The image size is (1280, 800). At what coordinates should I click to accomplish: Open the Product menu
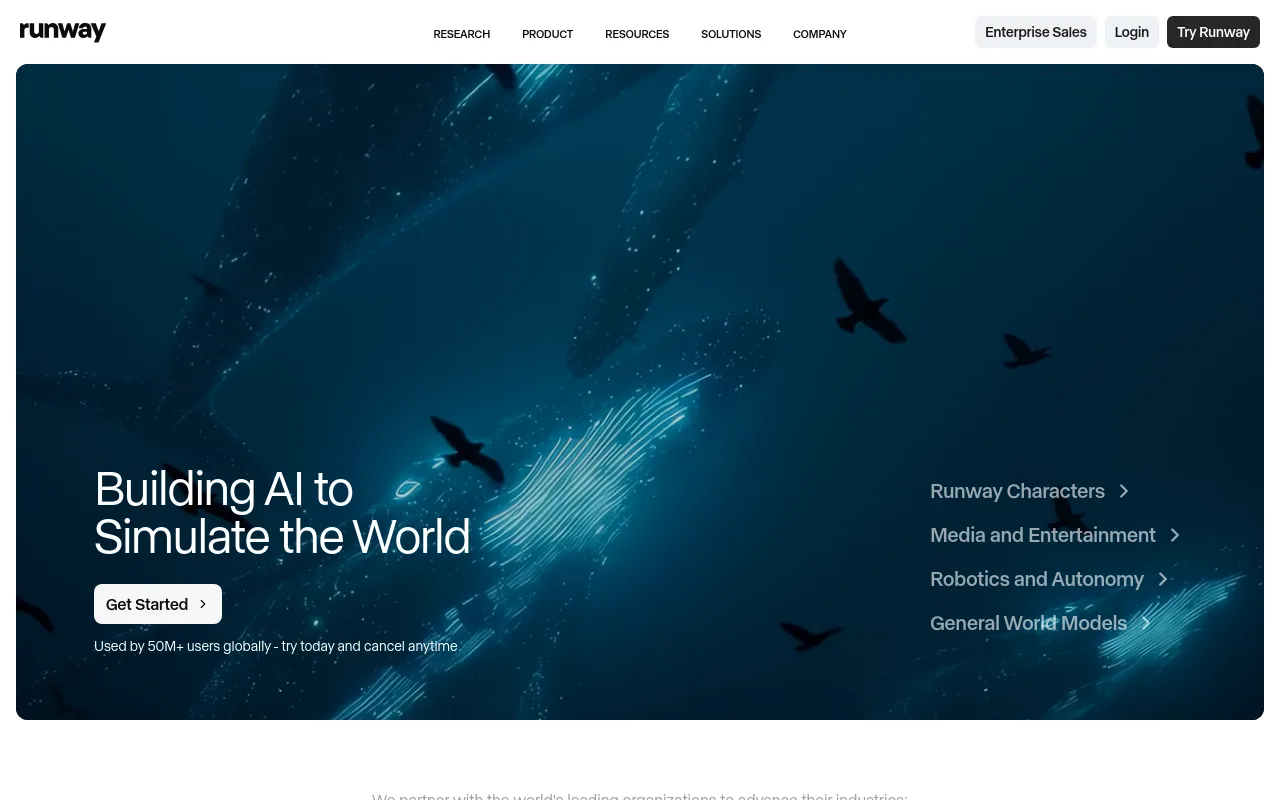pyautogui.click(x=547, y=34)
